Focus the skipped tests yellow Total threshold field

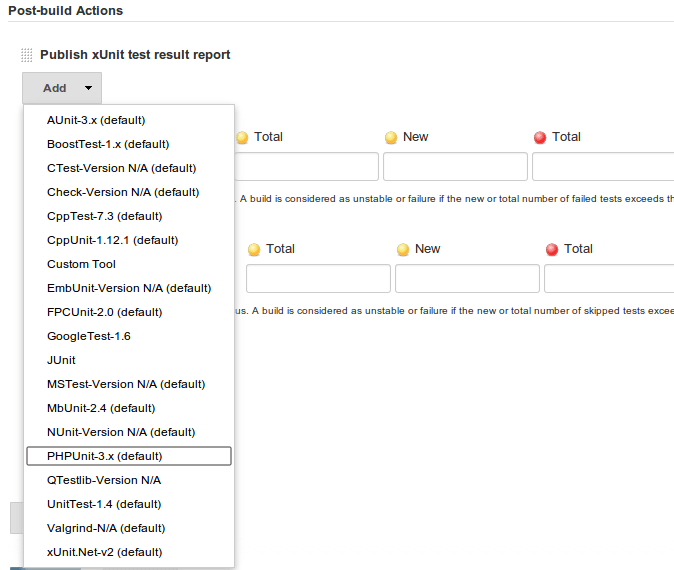319,279
